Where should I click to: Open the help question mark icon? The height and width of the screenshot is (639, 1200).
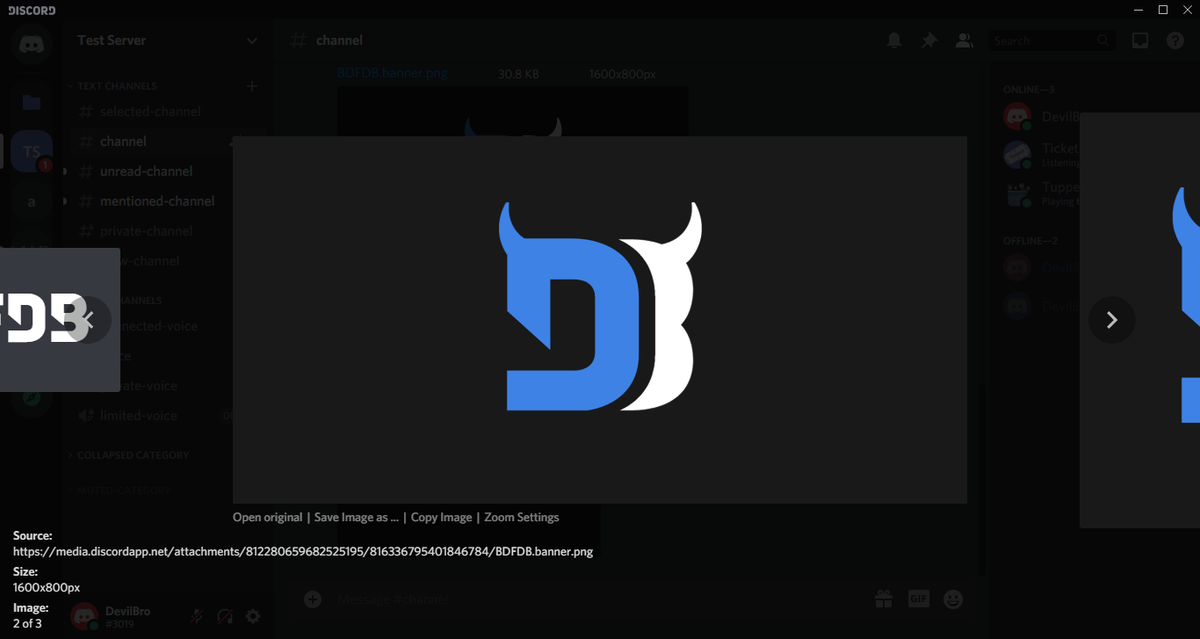[1175, 41]
